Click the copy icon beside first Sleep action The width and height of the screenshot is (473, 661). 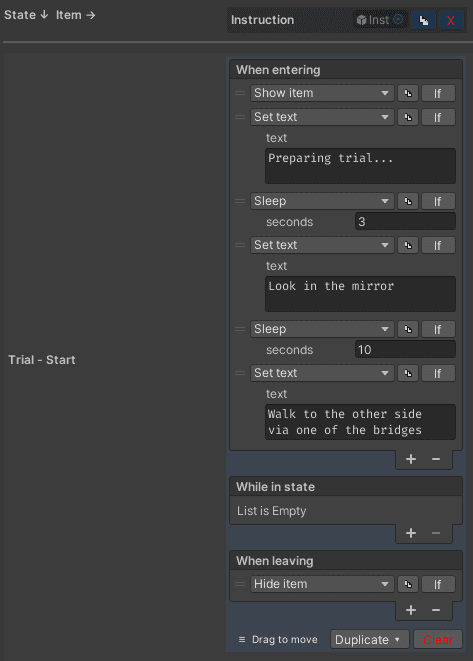pyautogui.click(x=408, y=201)
